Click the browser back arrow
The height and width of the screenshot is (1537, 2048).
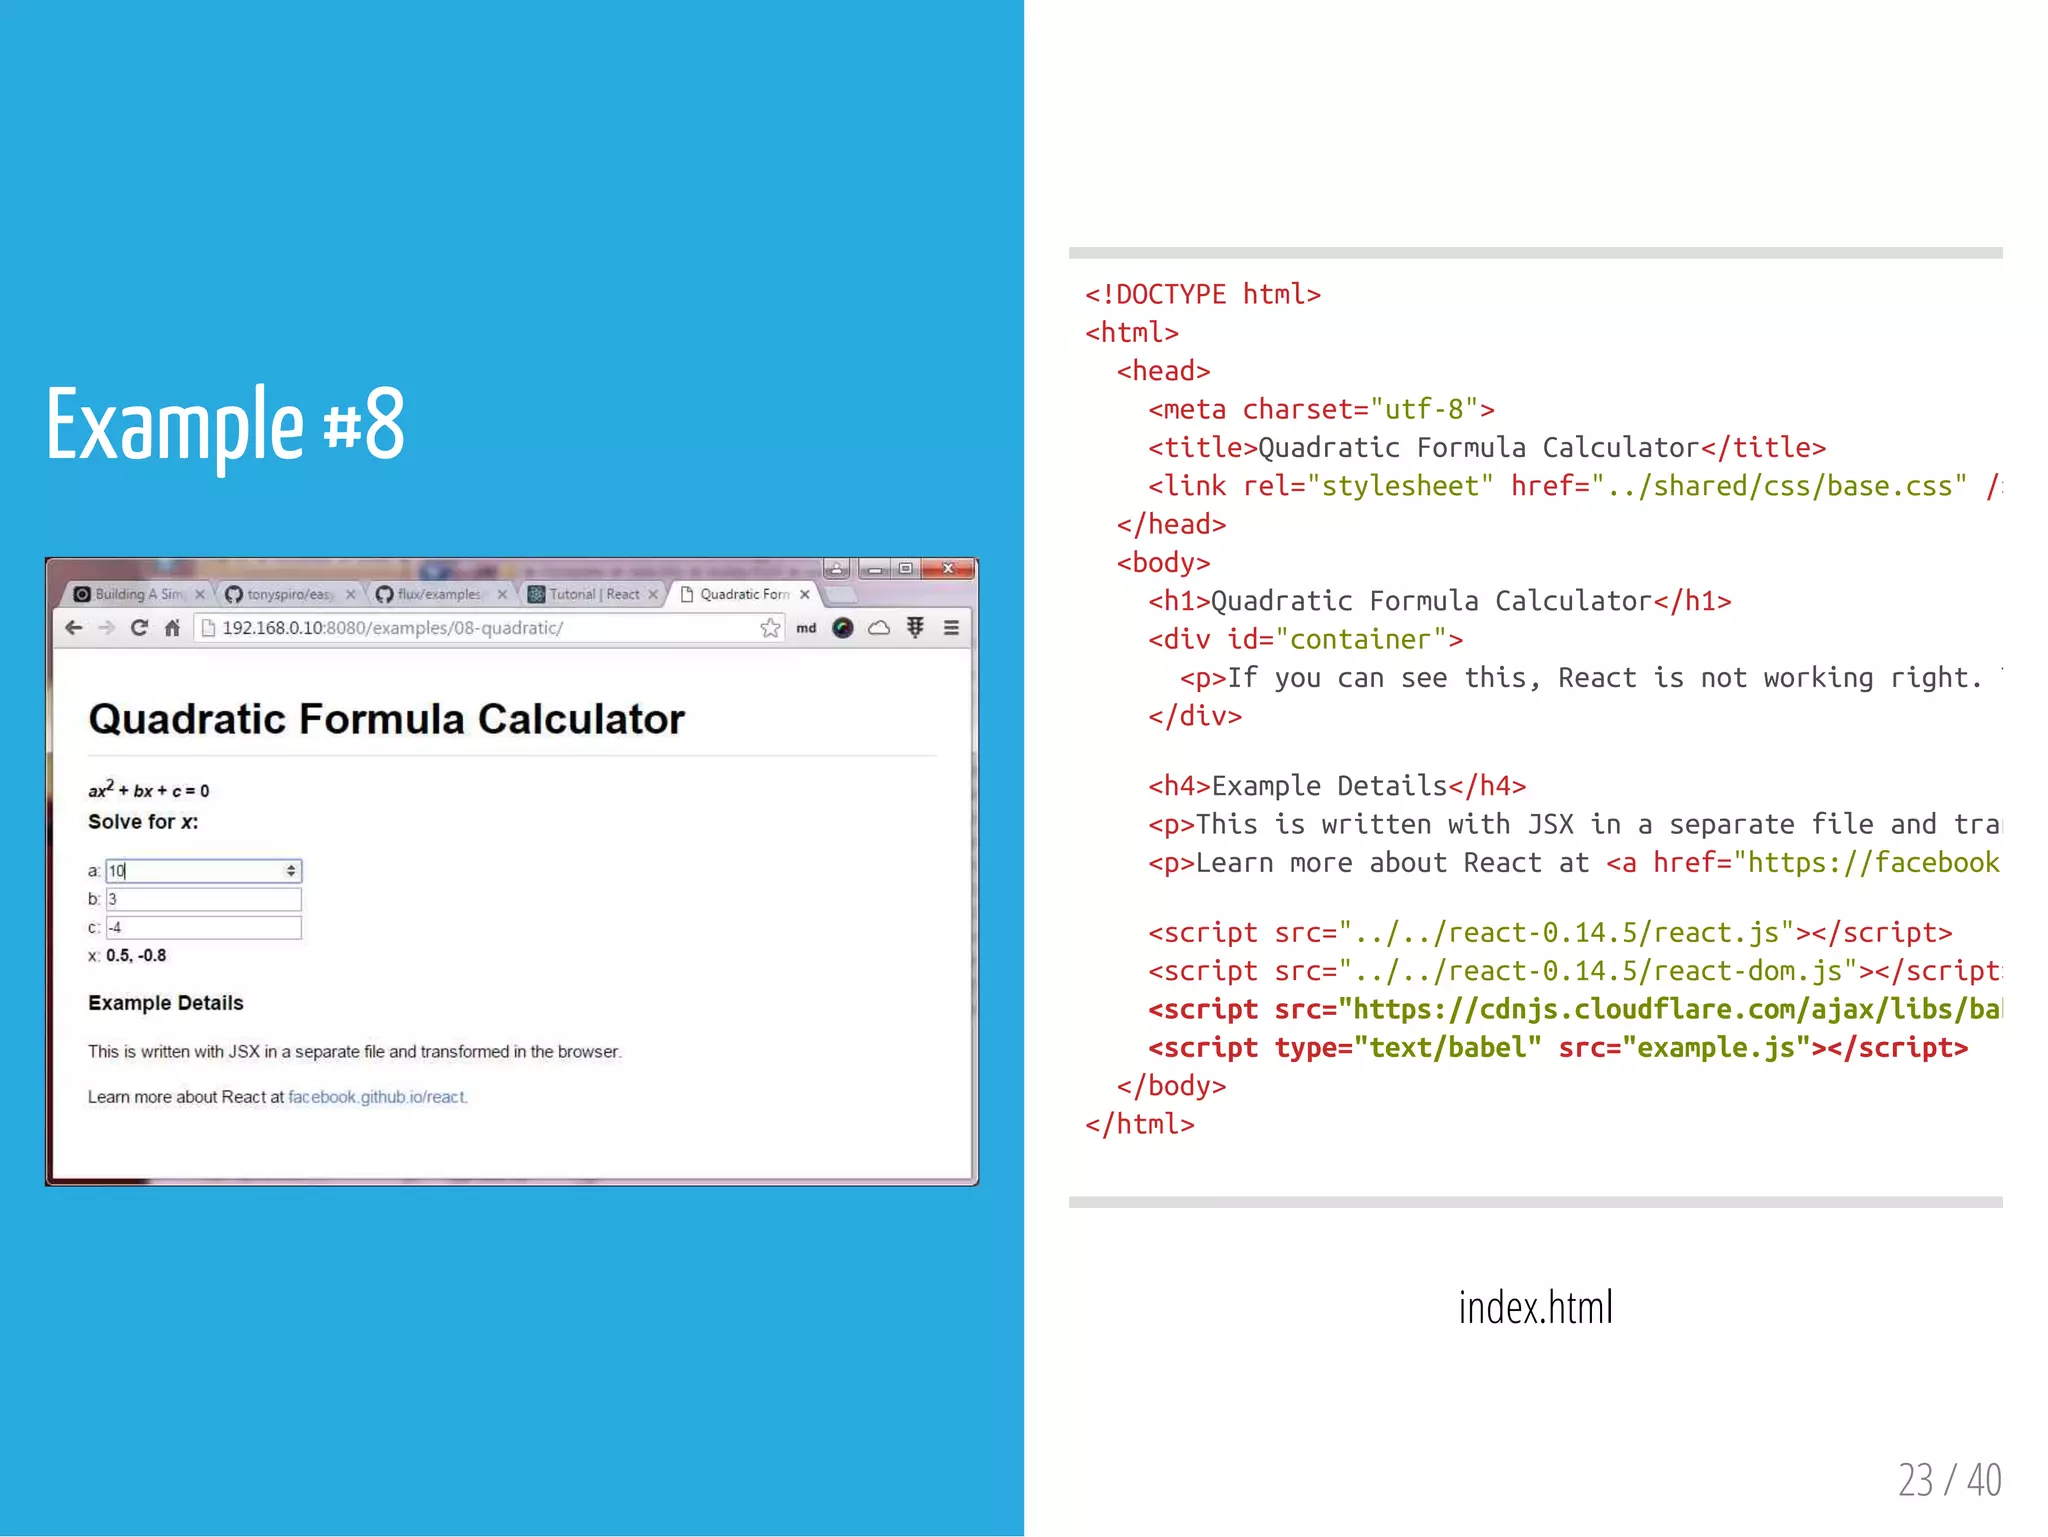(74, 628)
